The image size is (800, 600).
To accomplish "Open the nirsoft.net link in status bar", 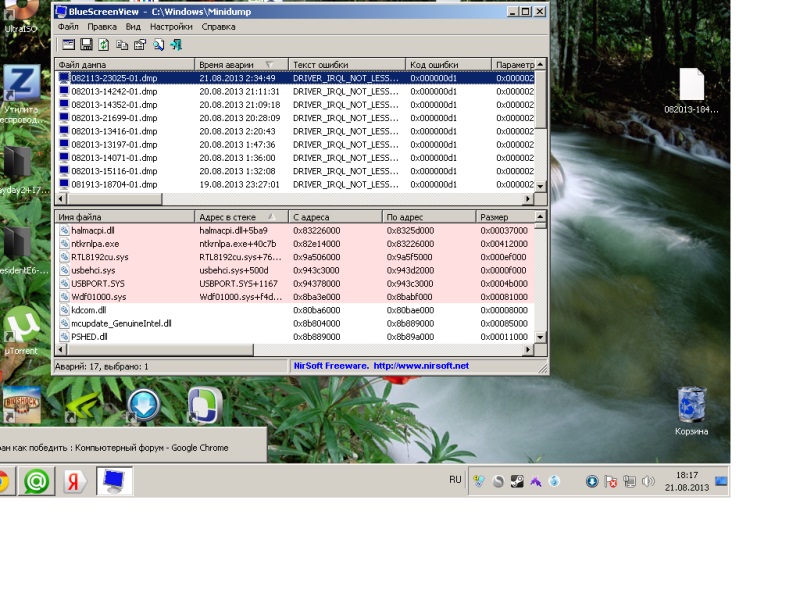I will point(420,366).
